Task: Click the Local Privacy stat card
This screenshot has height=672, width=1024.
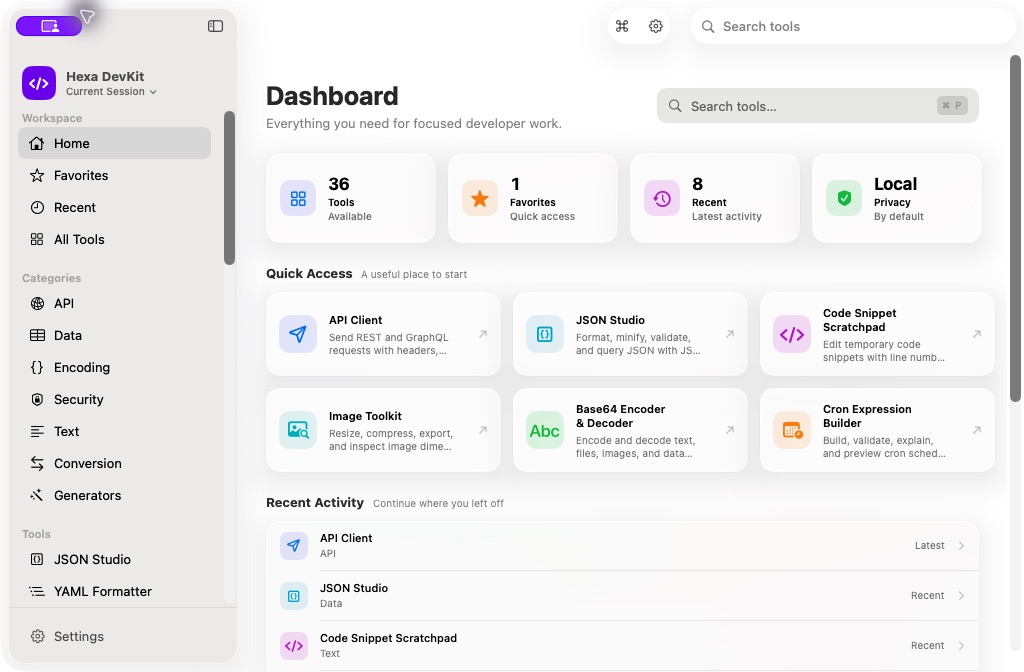Action: (x=897, y=198)
